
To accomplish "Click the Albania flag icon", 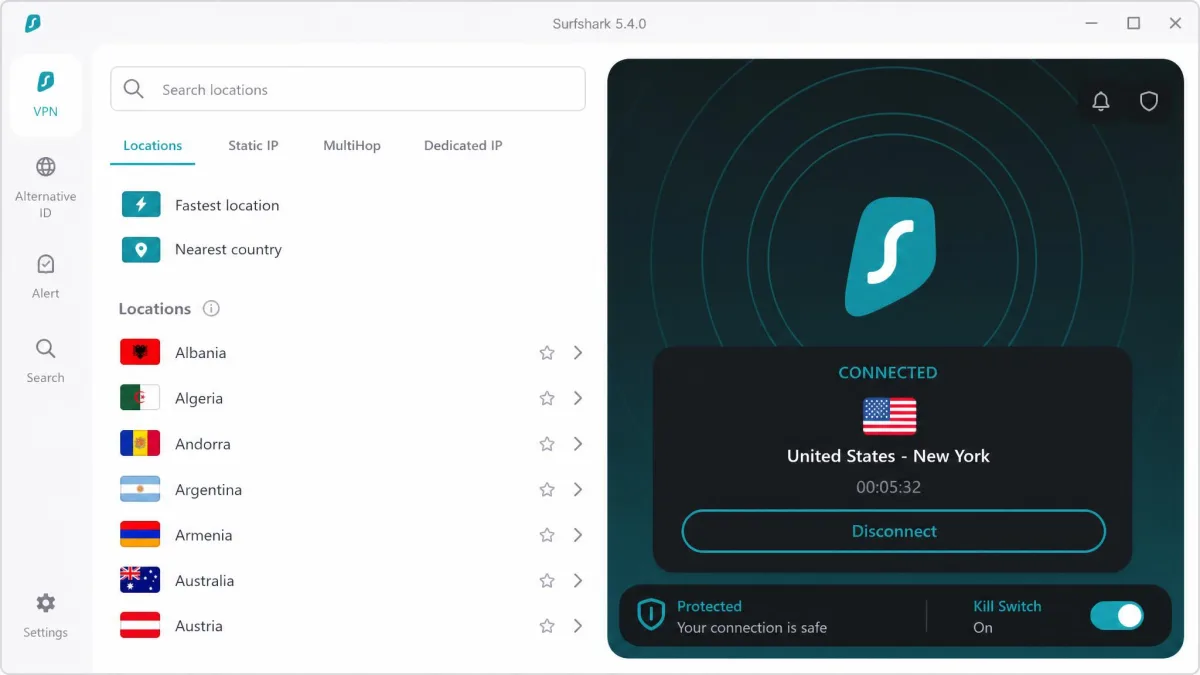I will [140, 352].
